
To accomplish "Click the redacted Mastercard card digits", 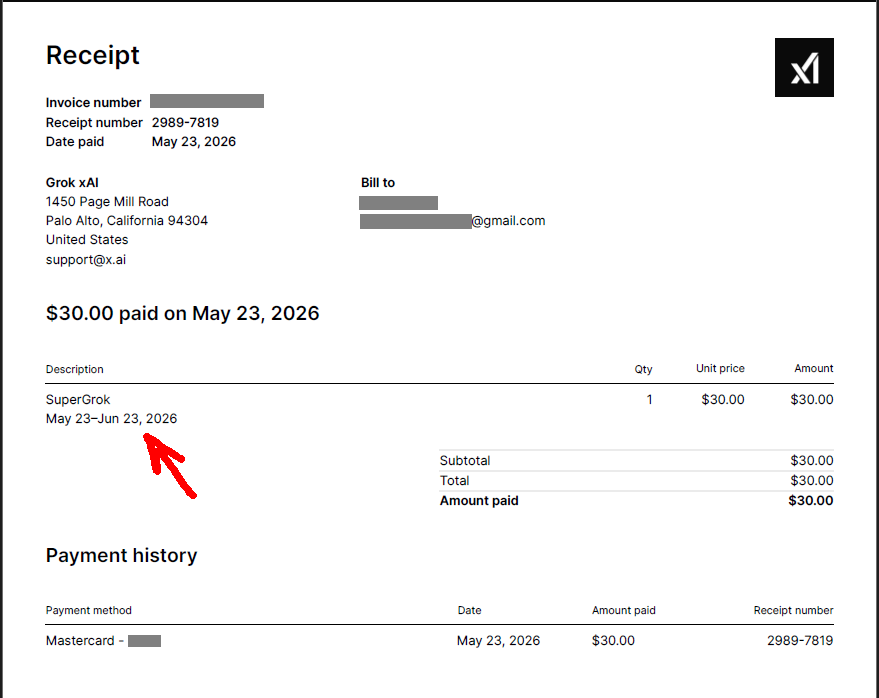I will (144, 641).
